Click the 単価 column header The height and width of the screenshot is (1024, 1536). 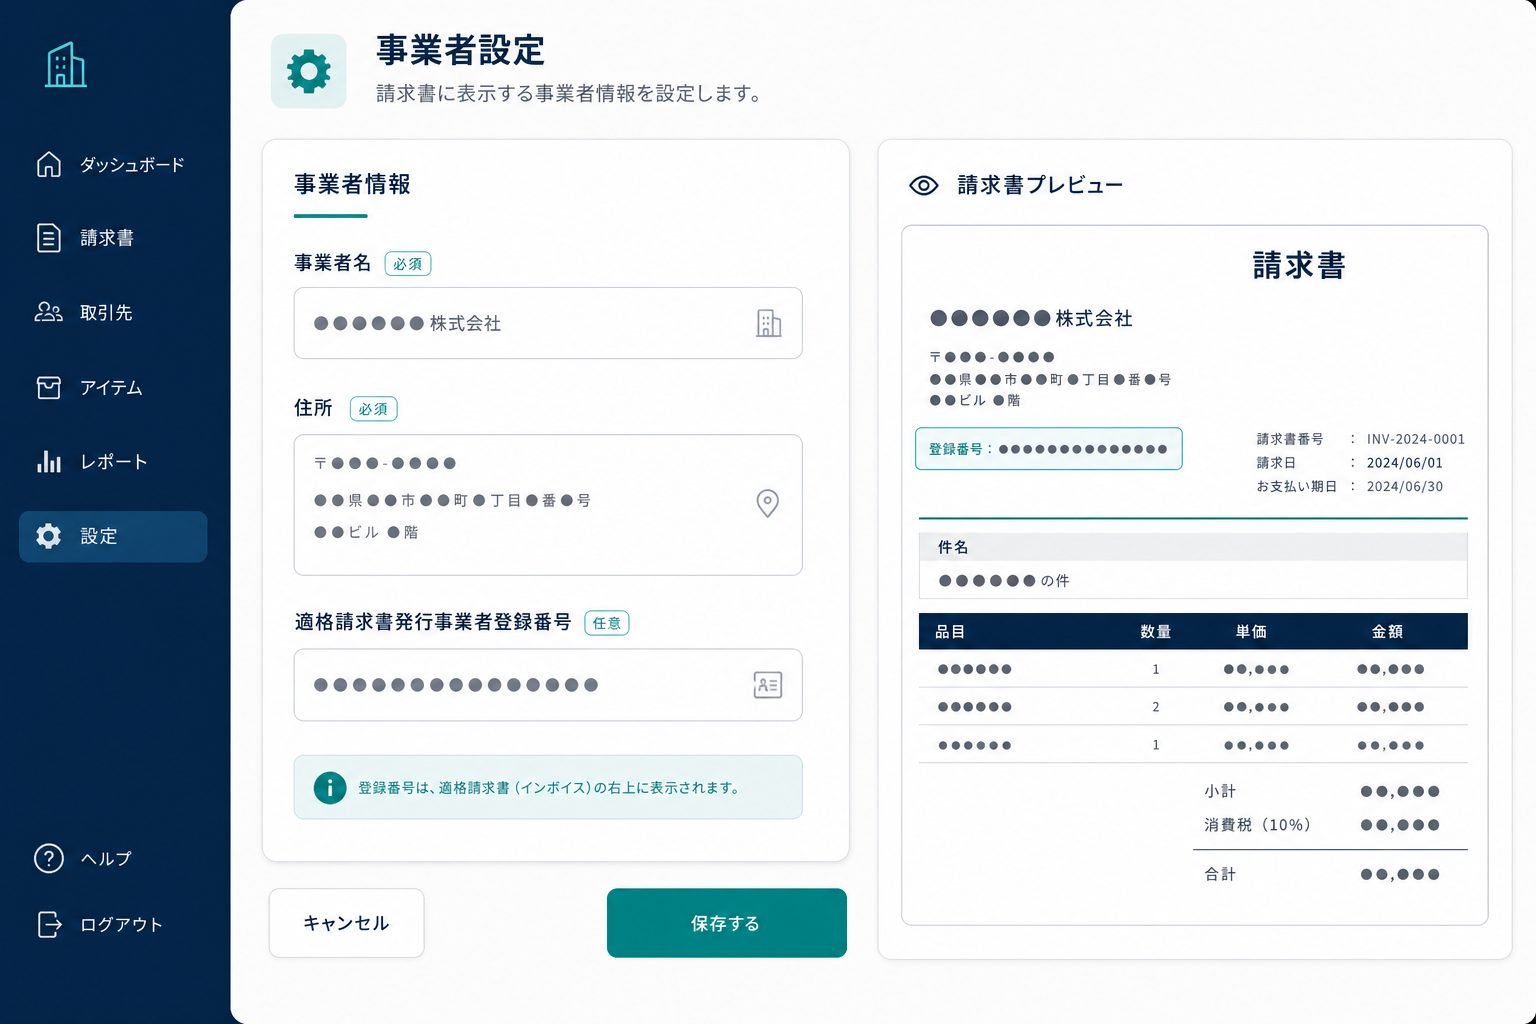pos(1251,632)
